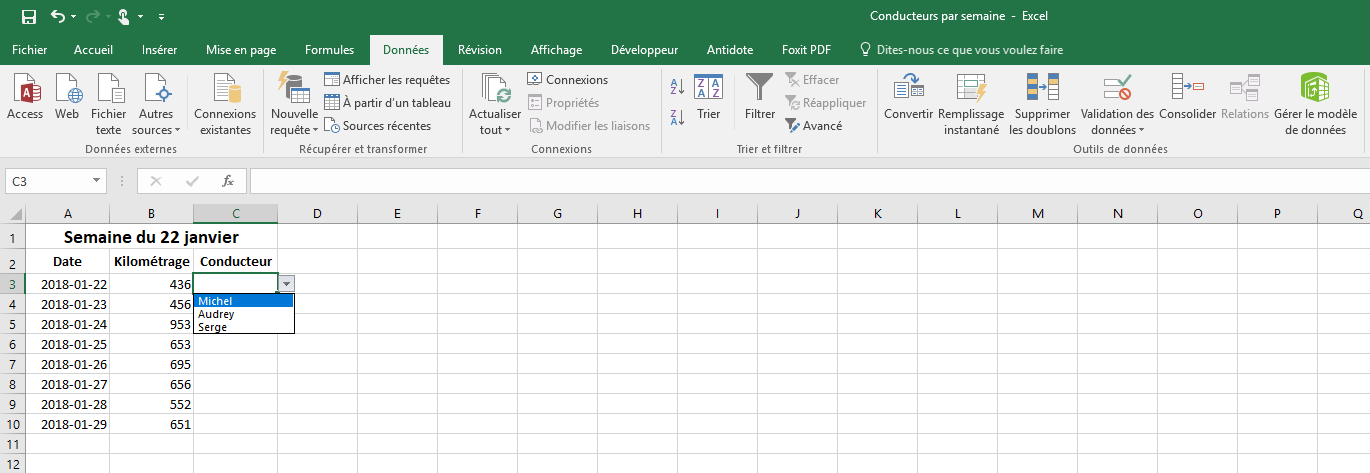Open Nouvelle requête dropdown
The width and height of the screenshot is (1370, 473).
point(294,104)
